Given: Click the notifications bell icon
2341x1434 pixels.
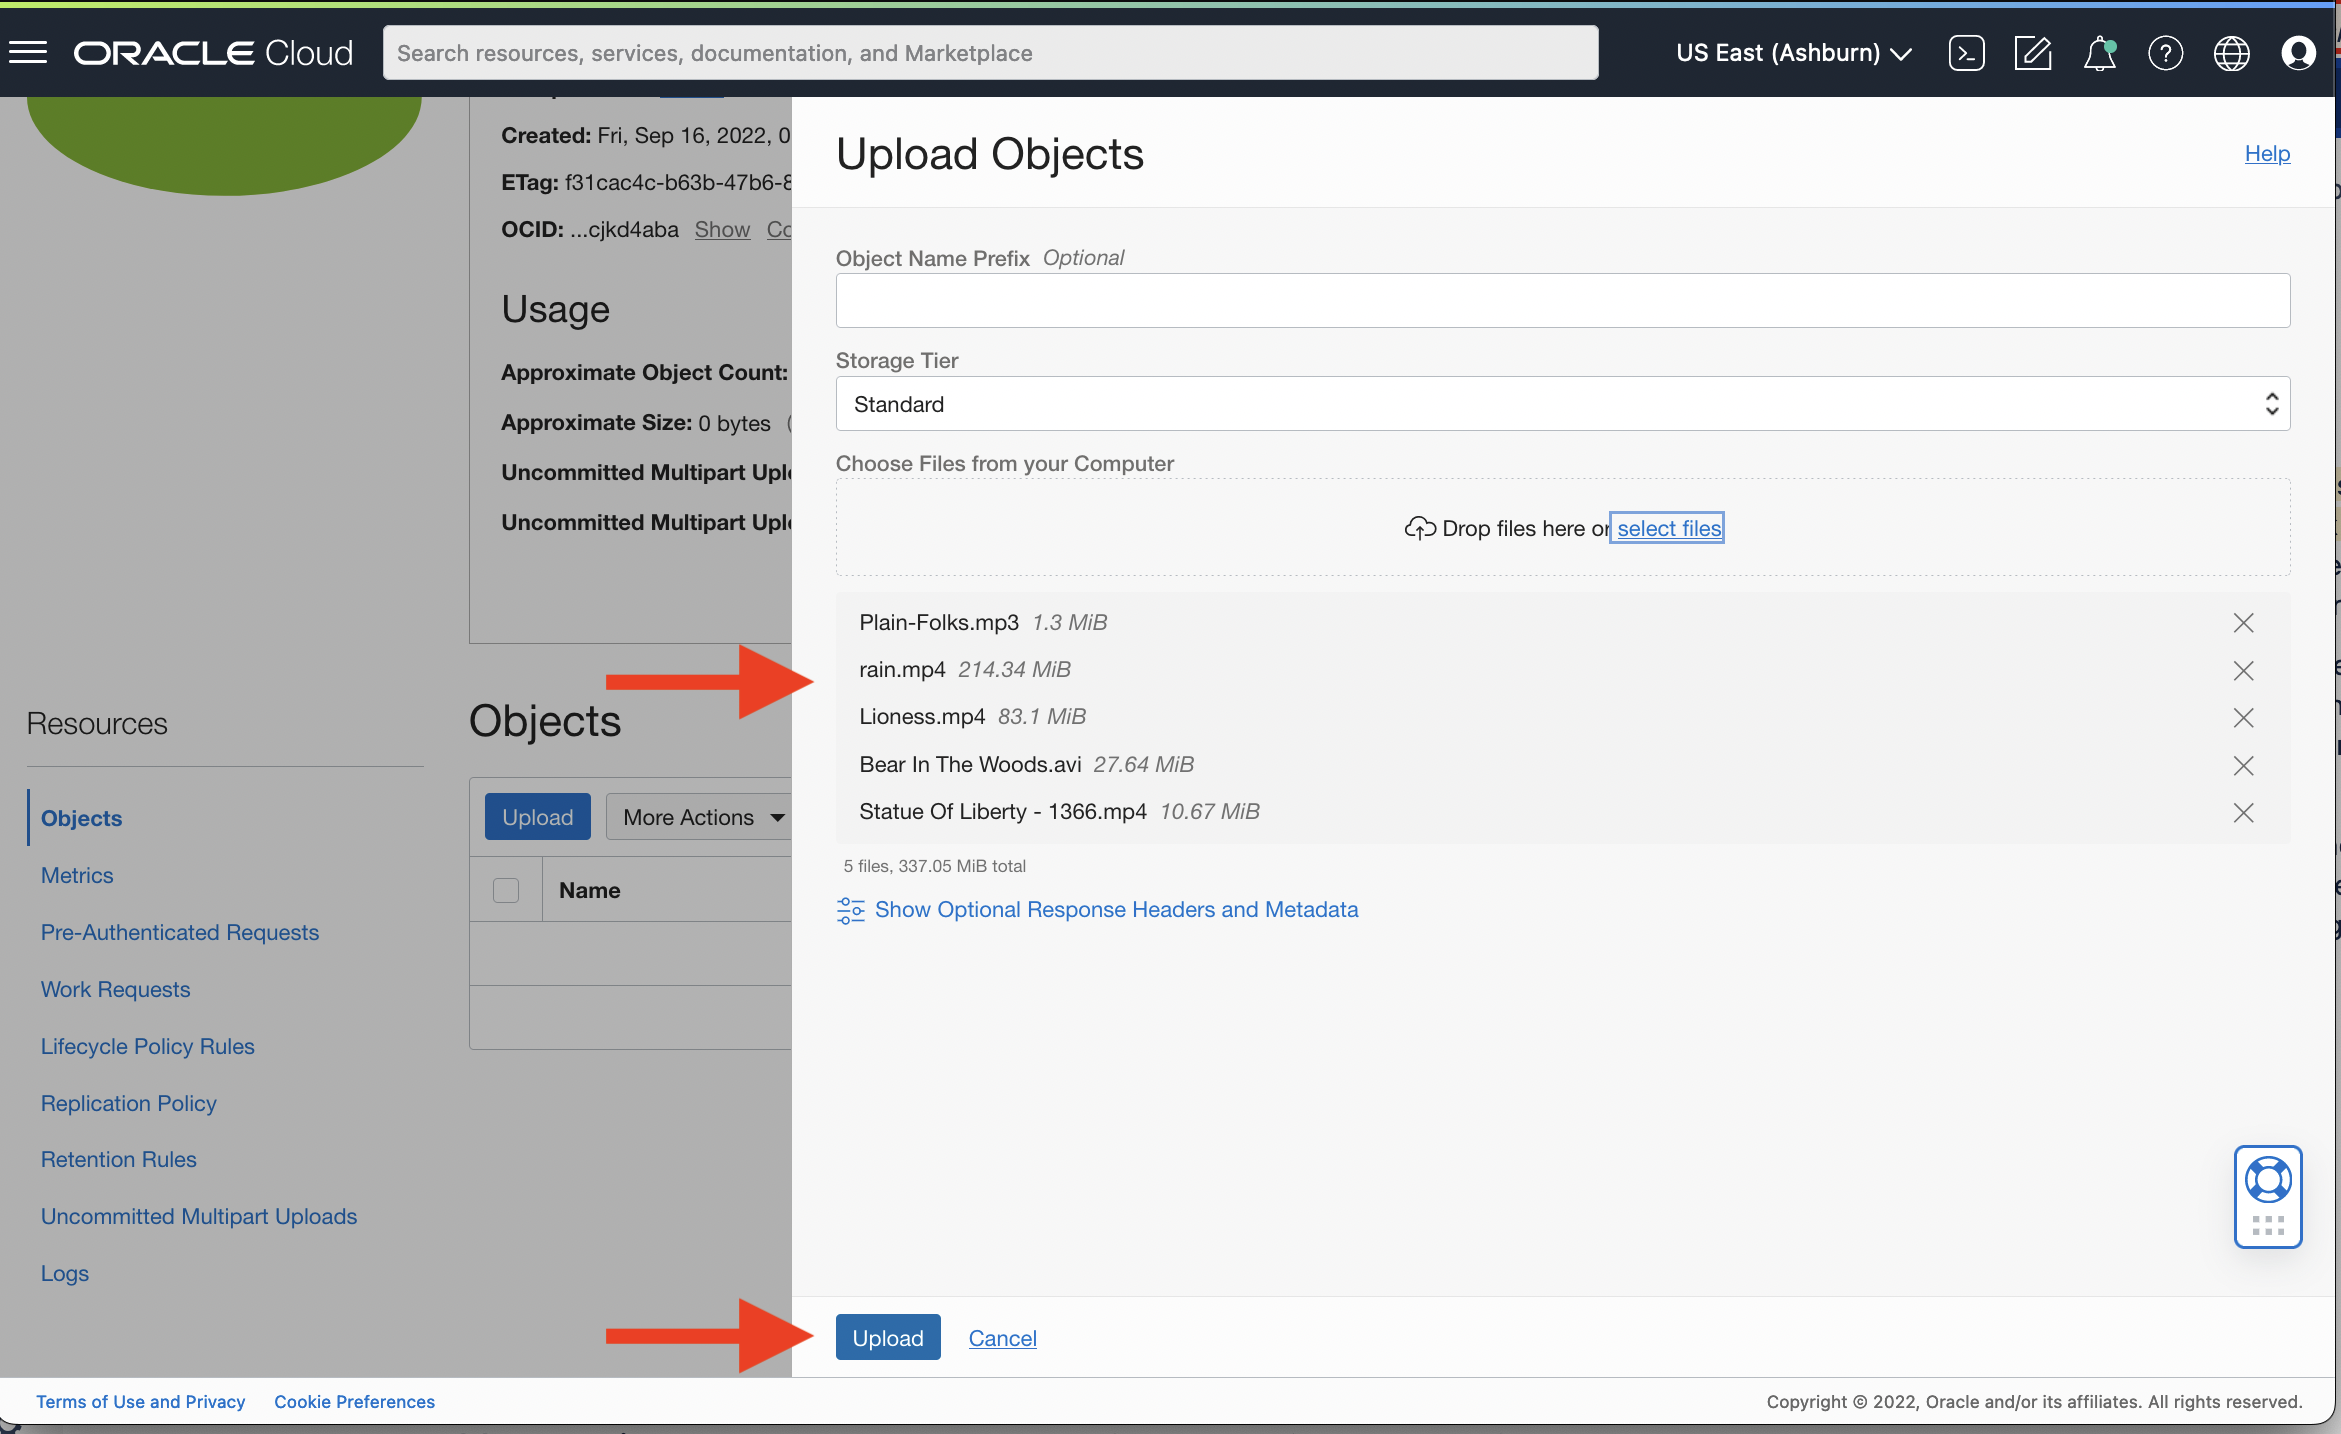Looking at the screenshot, I should [2099, 53].
